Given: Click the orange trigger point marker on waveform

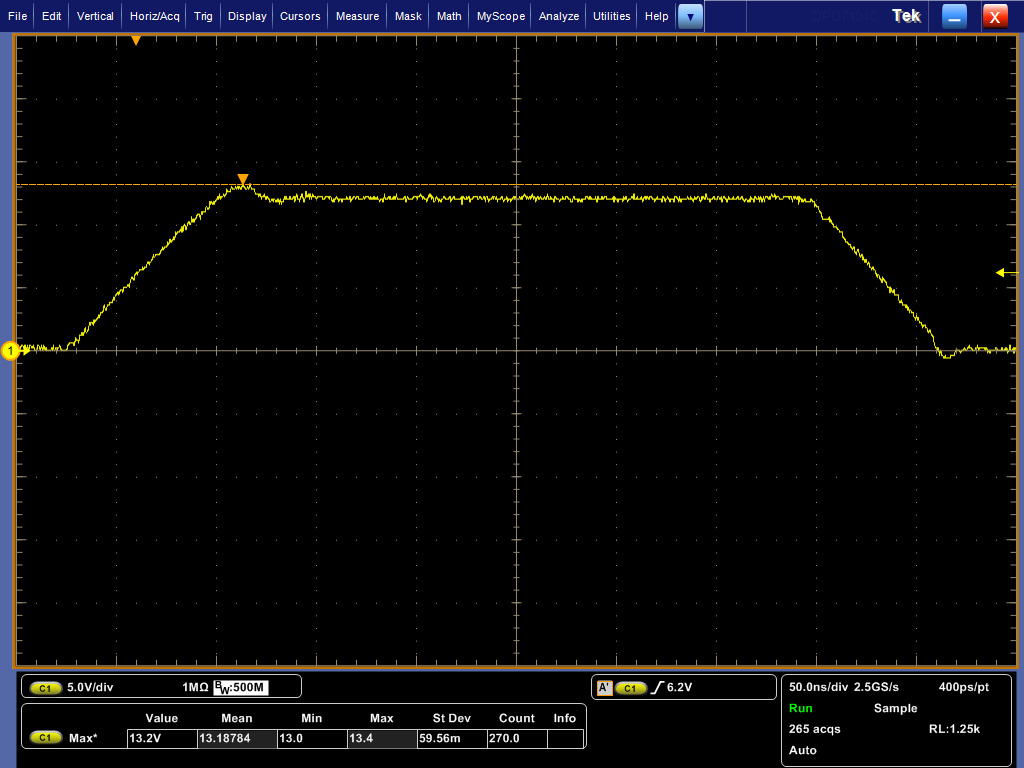Looking at the screenshot, I should coord(242,180).
